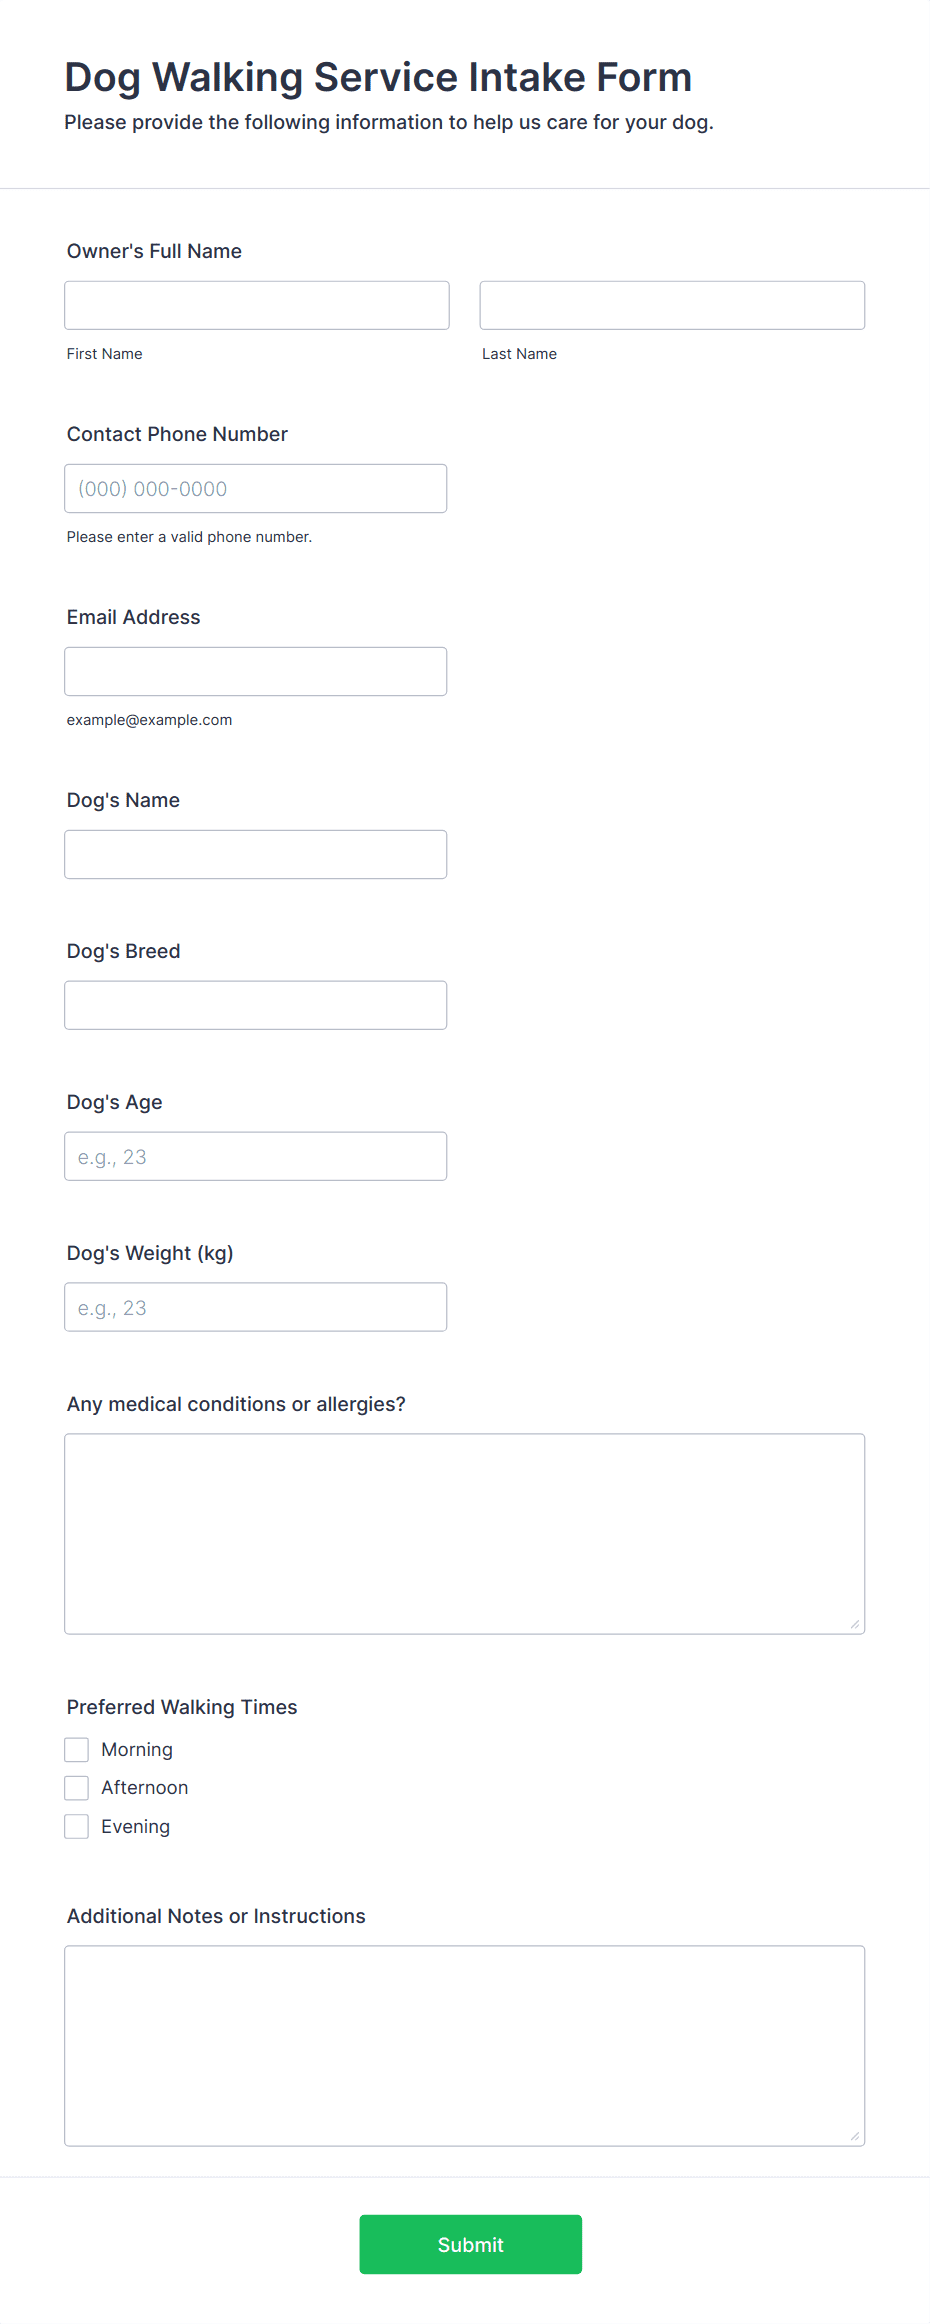This screenshot has width=930, height=2324.
Task: Click the First Name input field
Action: click(257, 305)
